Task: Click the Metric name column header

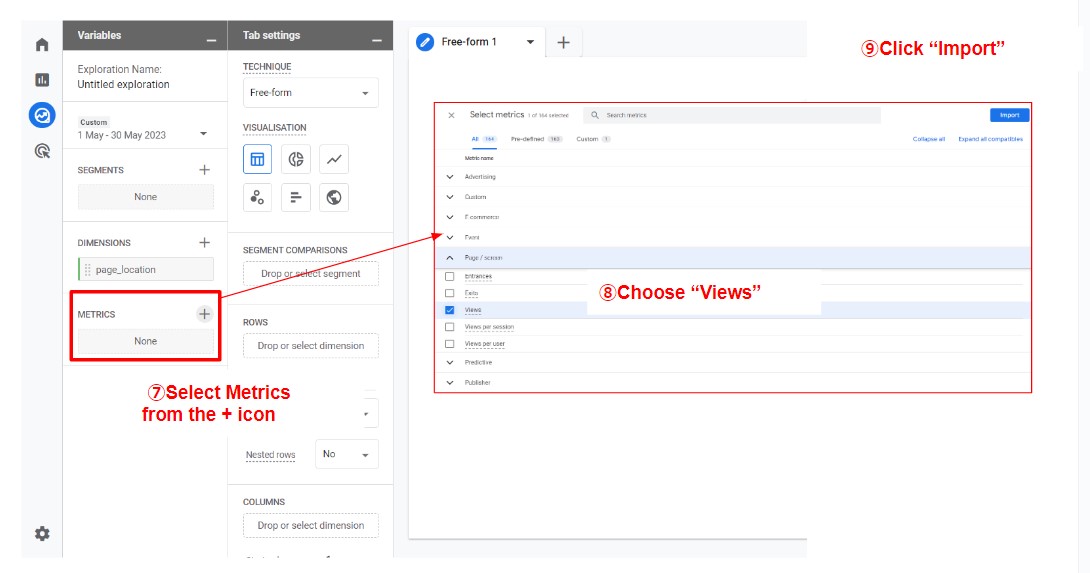Action: coord(479,158)
